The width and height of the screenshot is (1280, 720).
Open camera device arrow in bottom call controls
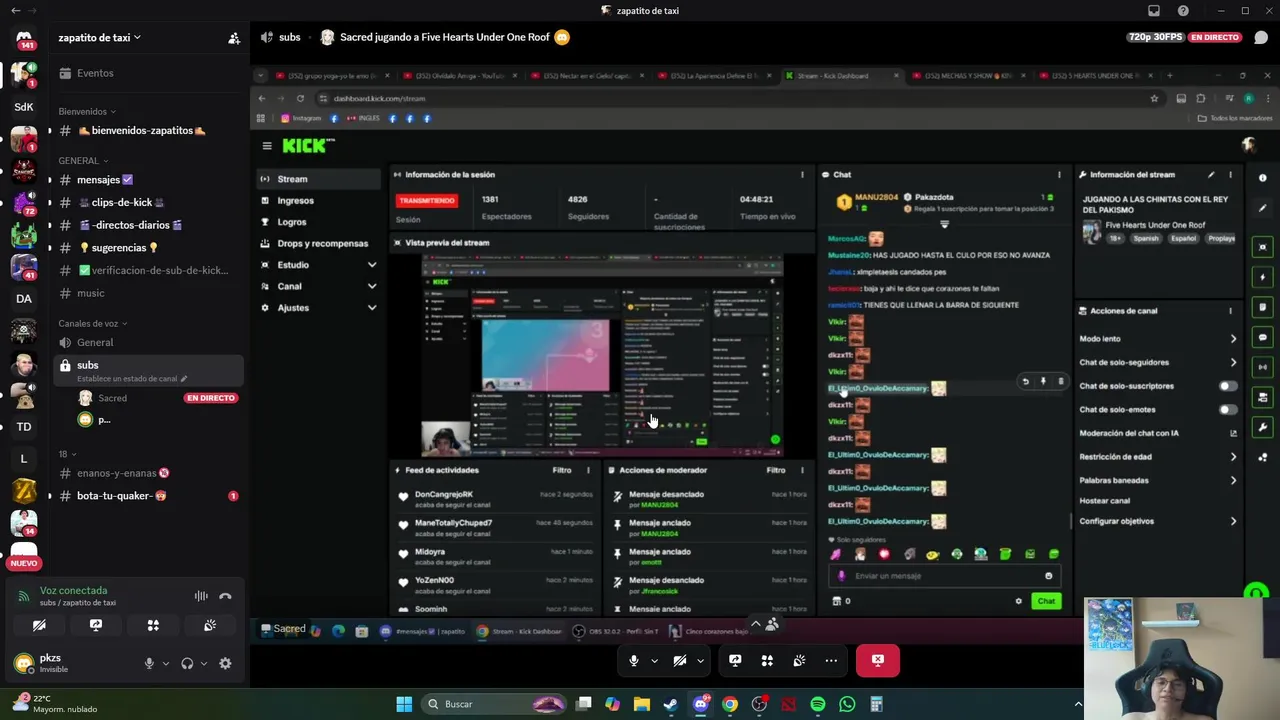pos(700,660)
